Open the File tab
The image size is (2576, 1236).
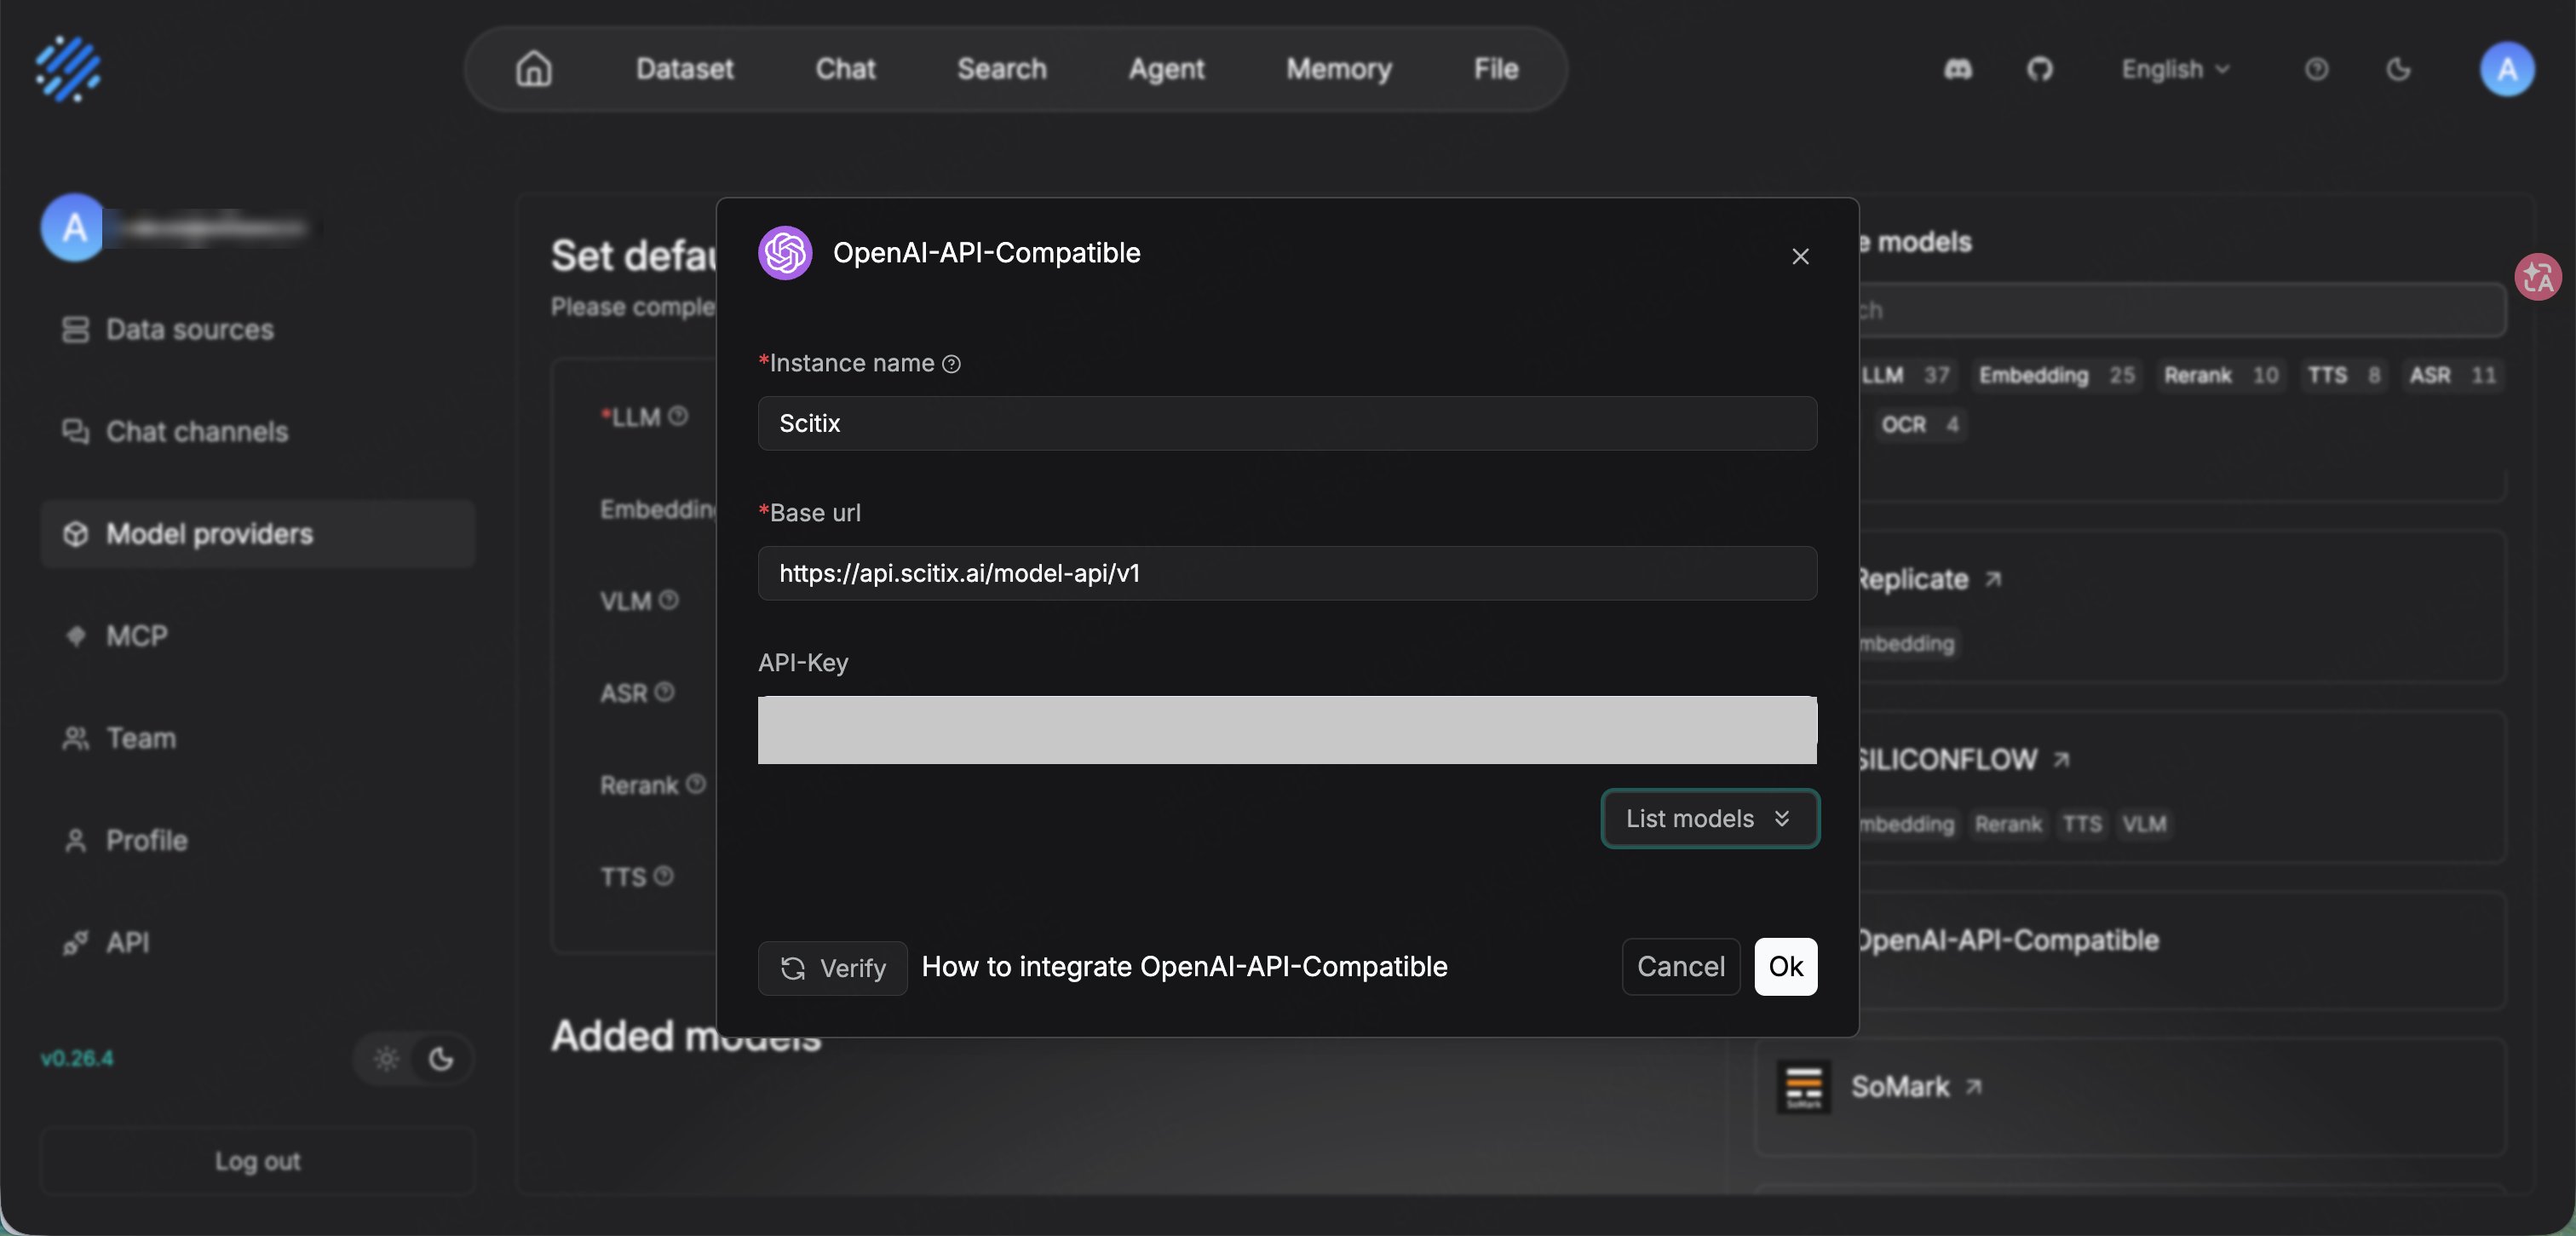click(1496, 69)
